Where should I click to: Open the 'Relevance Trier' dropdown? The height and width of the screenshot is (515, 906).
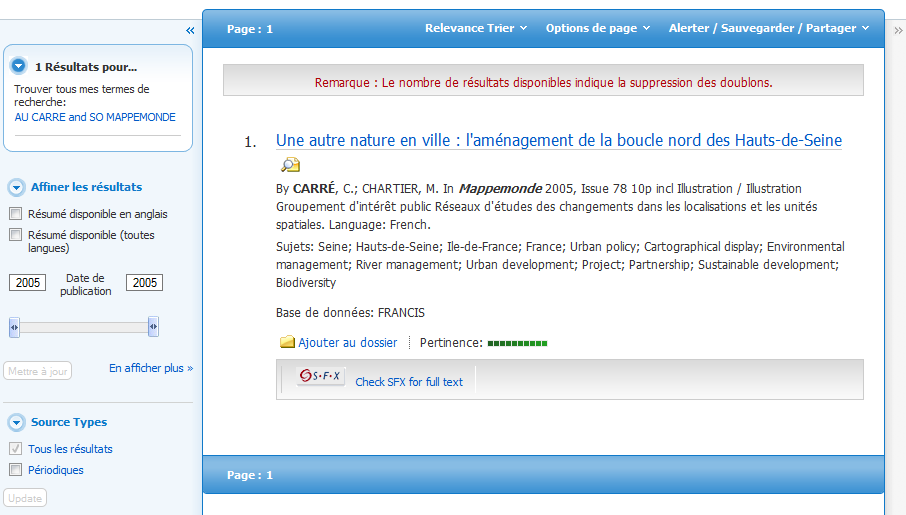476,28
